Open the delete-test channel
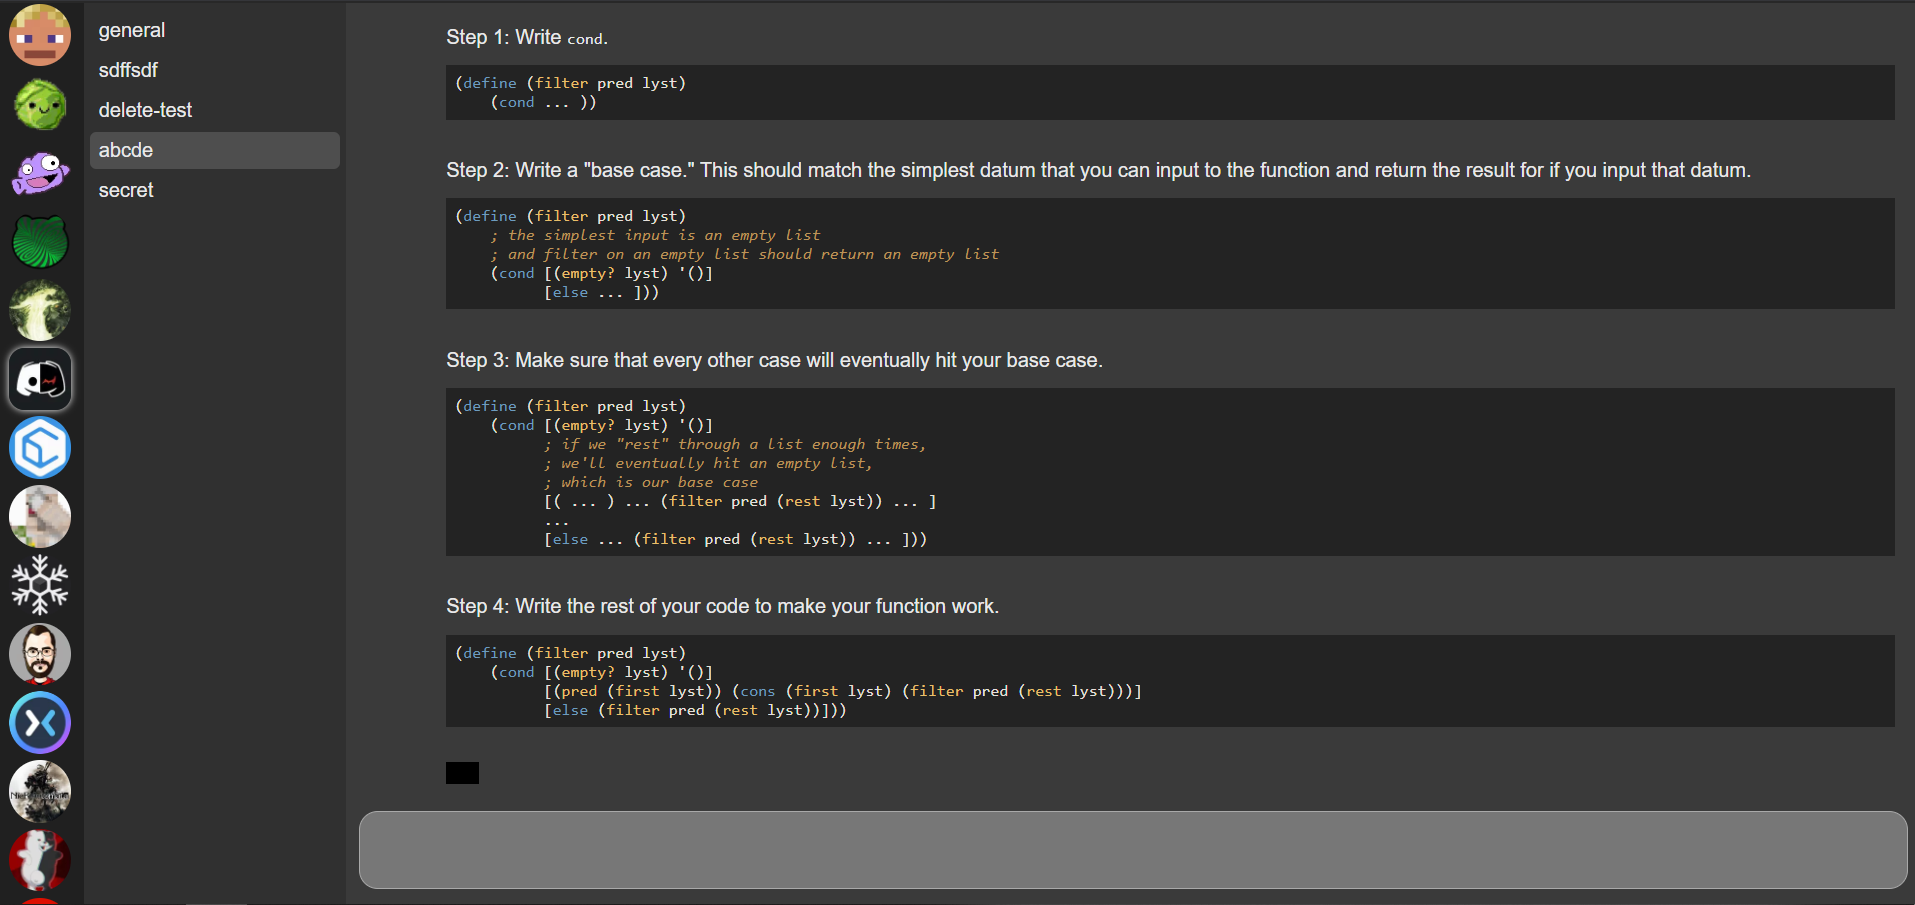The image size is (1915, 905). (x=215, y=110)
